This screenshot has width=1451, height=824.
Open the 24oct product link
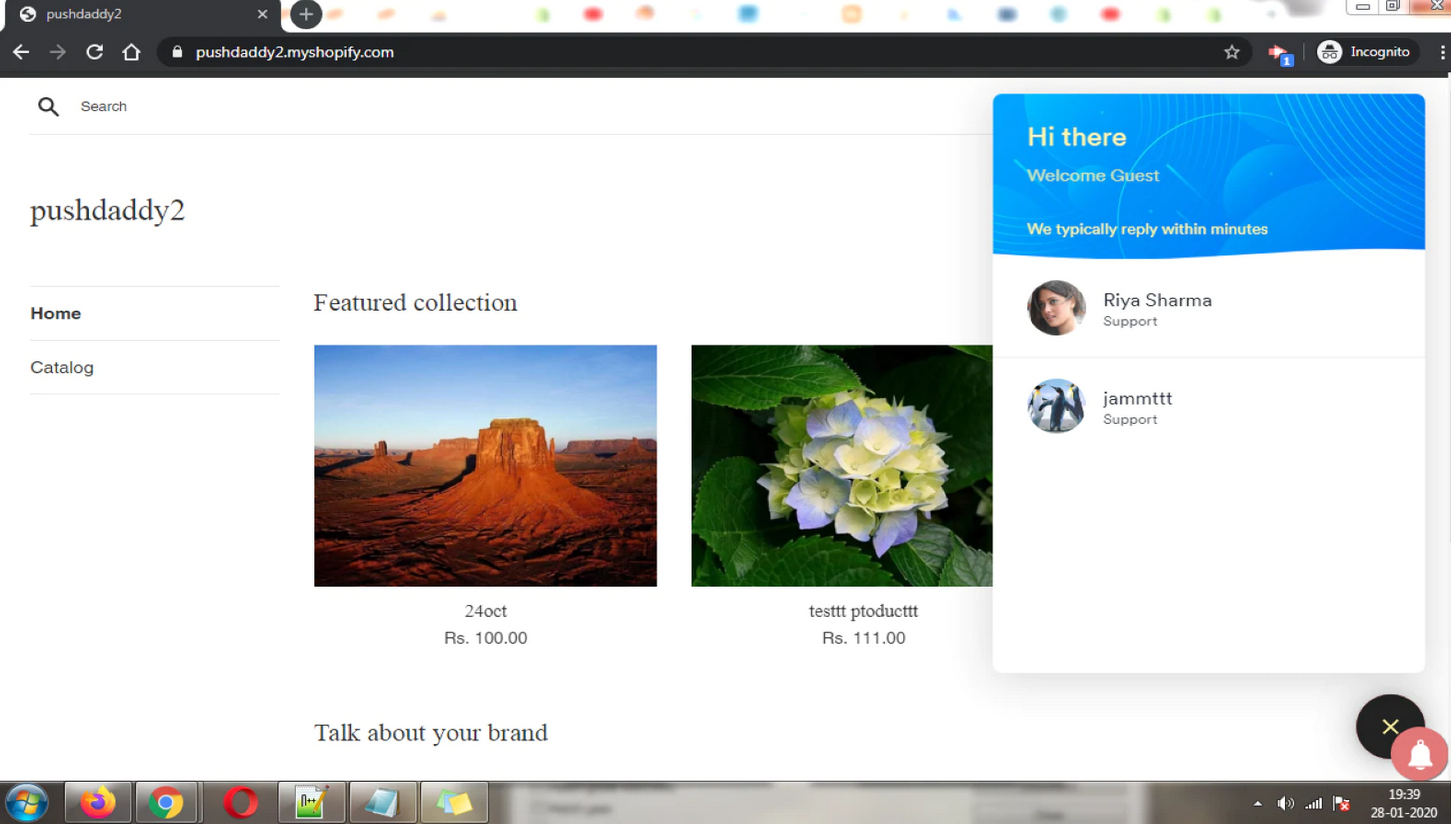pyautogui.click(x=485, y=611)
